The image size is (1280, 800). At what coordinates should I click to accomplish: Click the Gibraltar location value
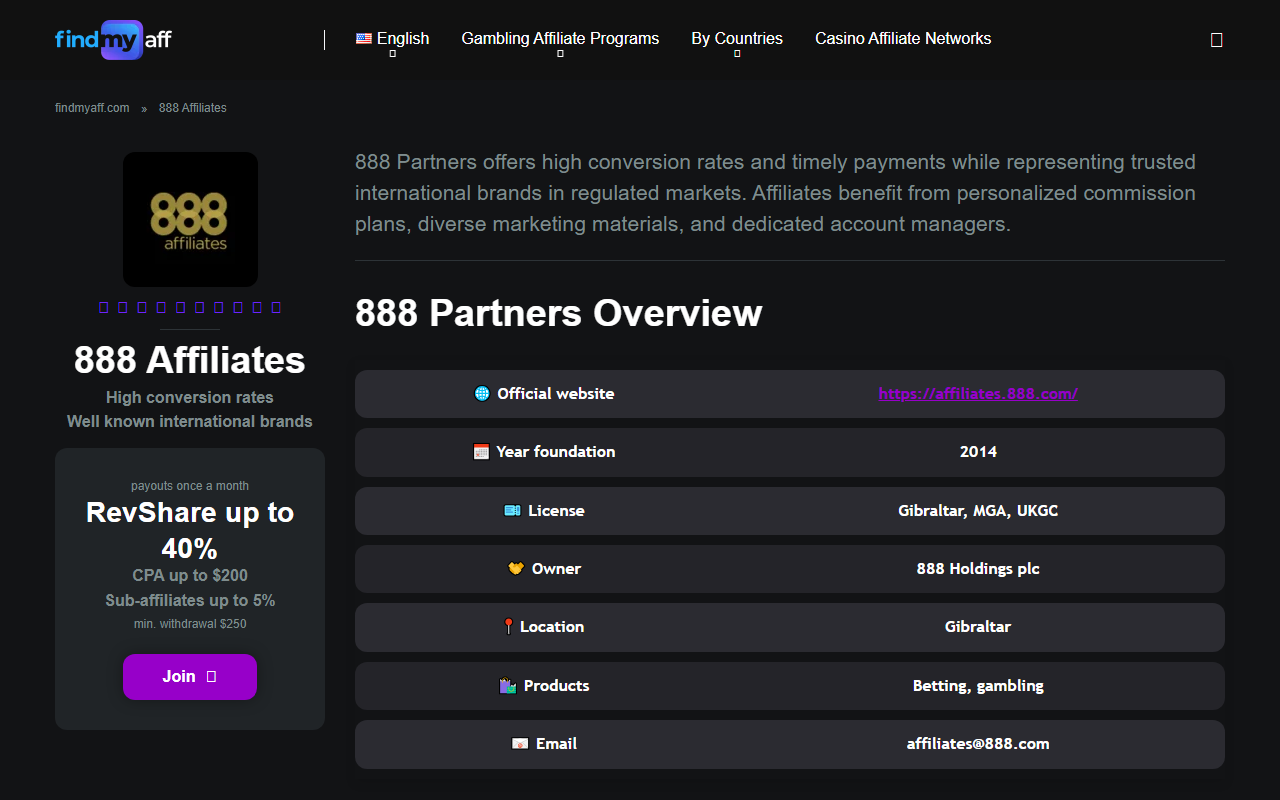pyautogui.click(x=978, y=627)
